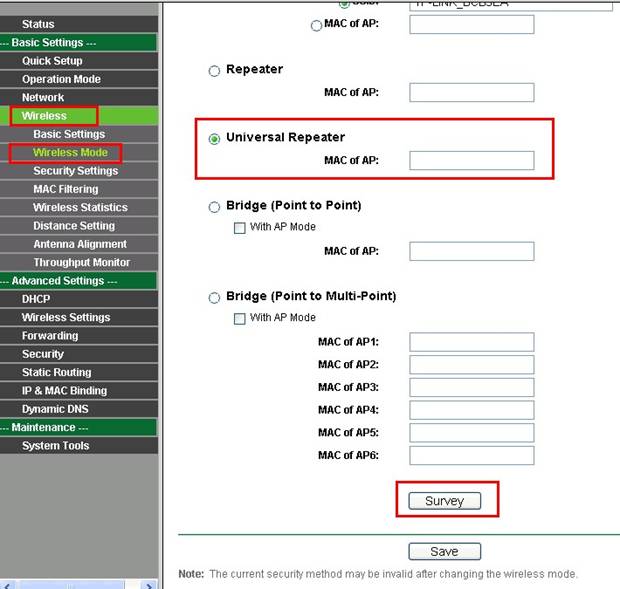Click the Save button
Screen dimensions: 620x589
pos(445,551)
